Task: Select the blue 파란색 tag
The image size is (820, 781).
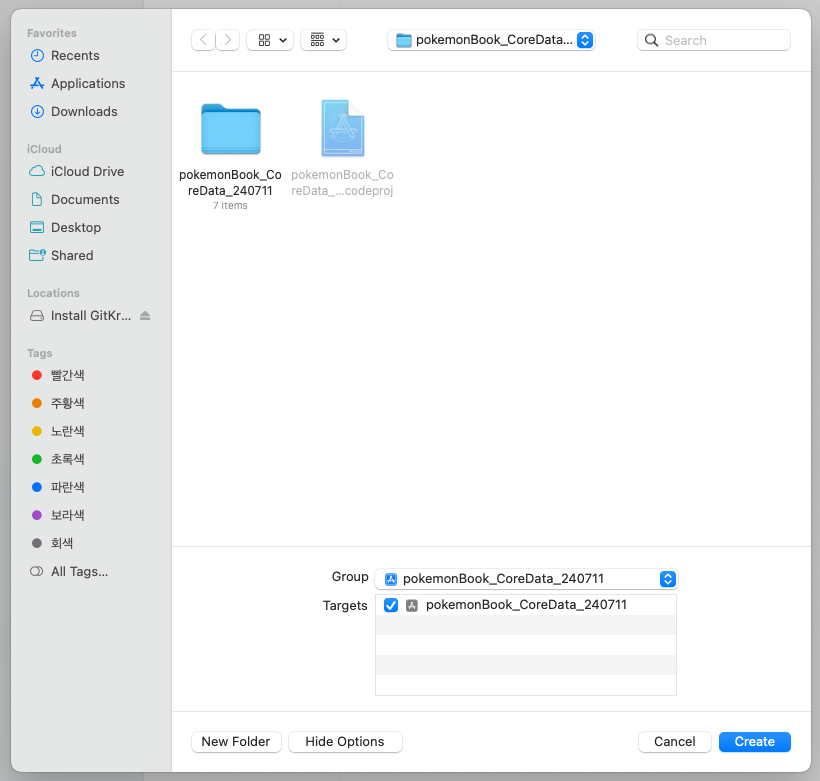Action: click(x=58, y=487)
